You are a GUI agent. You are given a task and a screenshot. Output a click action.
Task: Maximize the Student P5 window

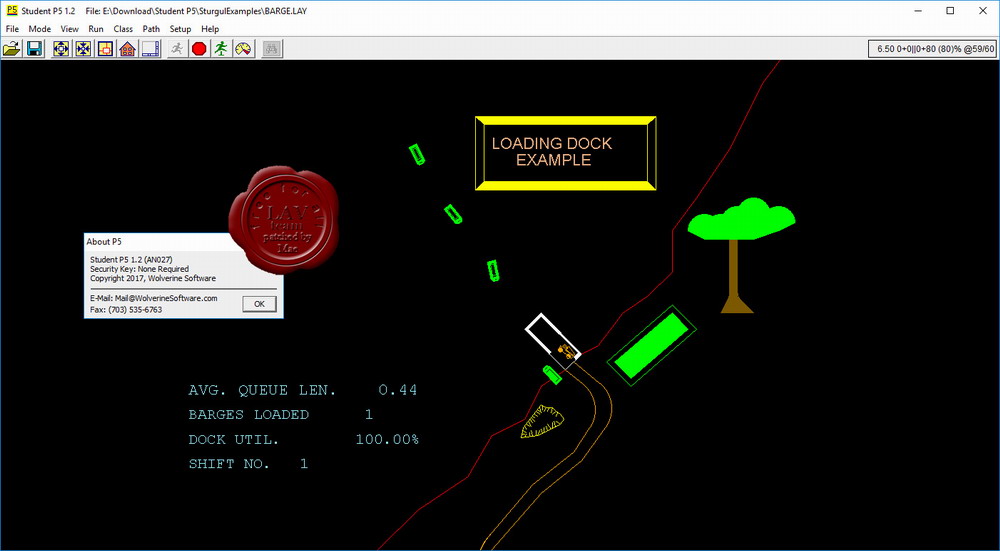coord(950,11)
